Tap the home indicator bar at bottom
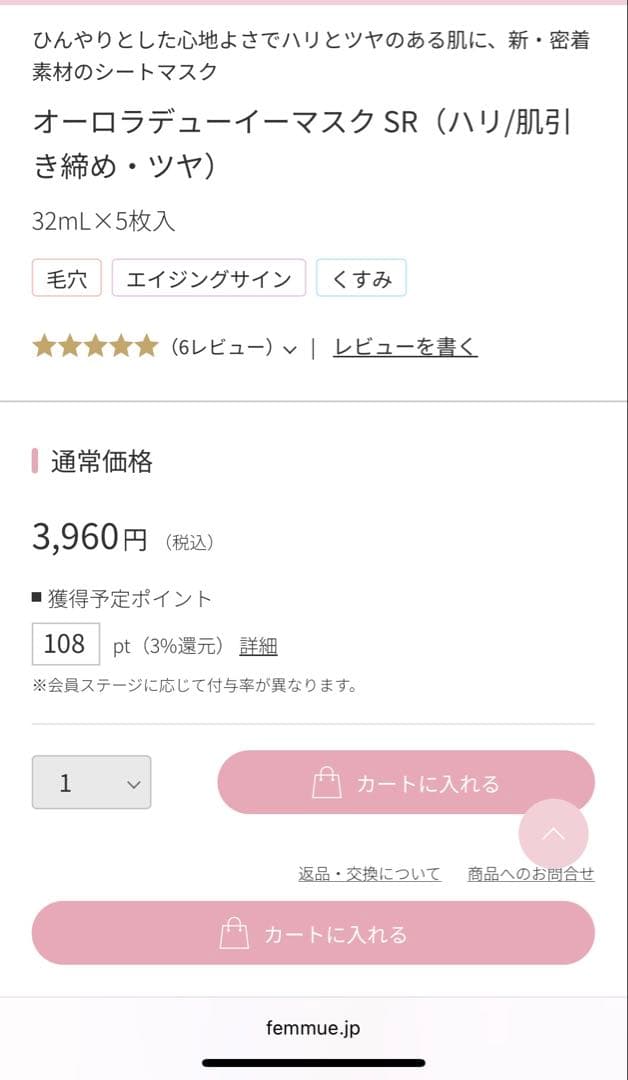The image size is (628, 1080). pyautogui.click(x=314, y=1062)
